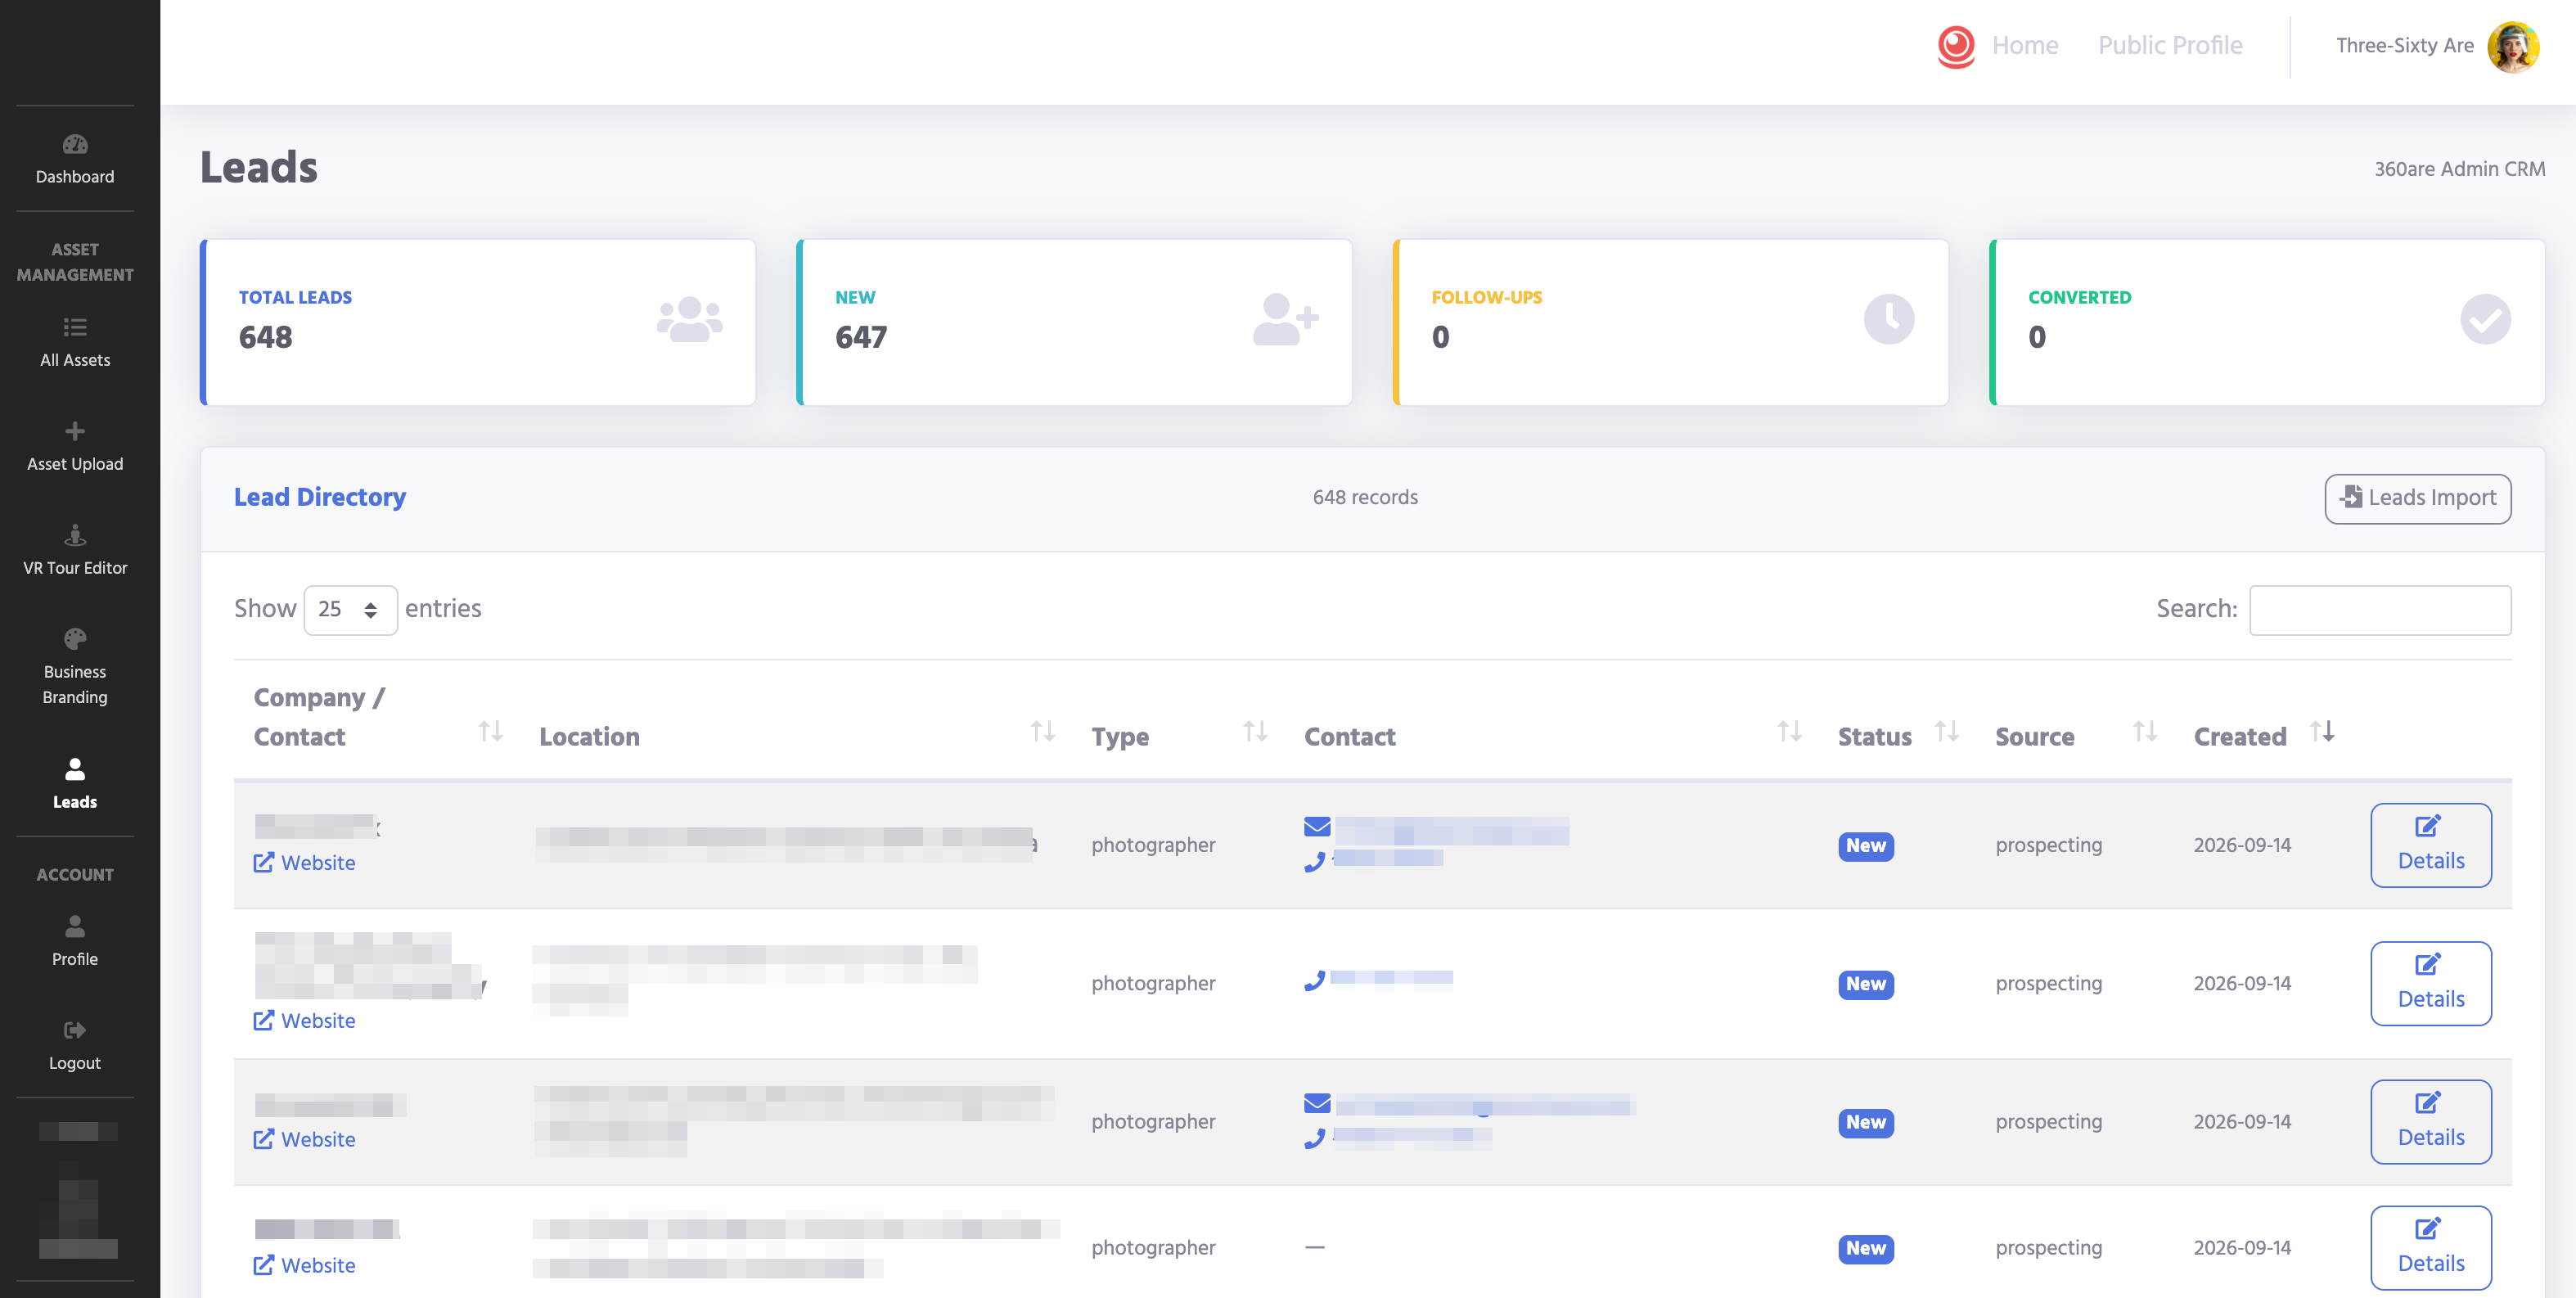Go to the Home menu item
This screenshot has width=2576, height=1298.
(x=2025, y=46)
